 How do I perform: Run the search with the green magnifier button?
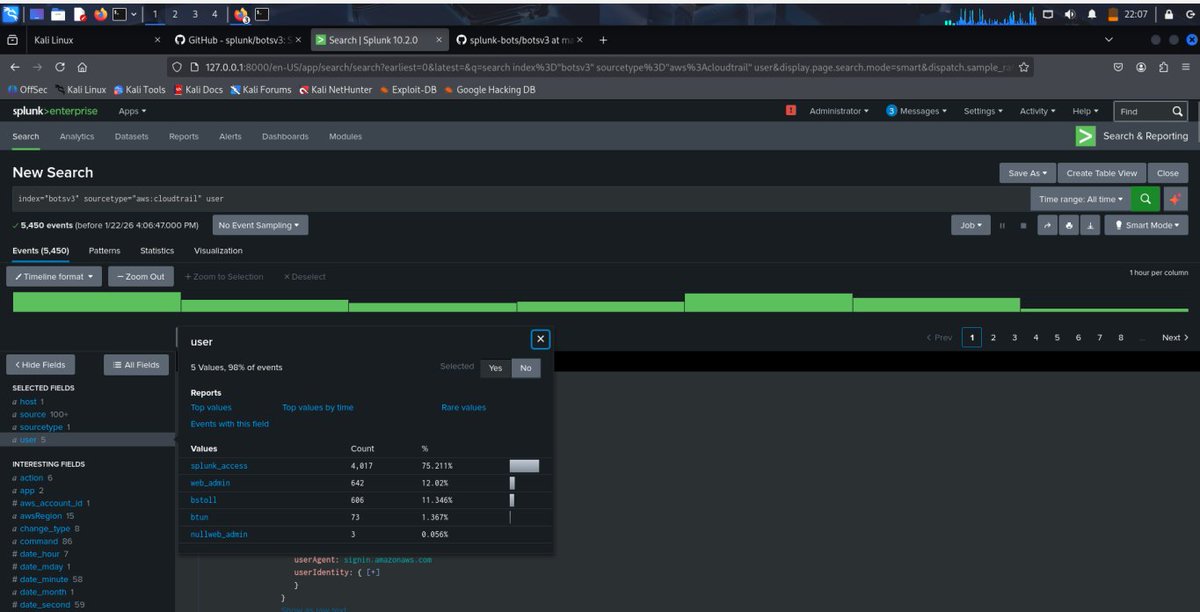tap(1145, 199)
